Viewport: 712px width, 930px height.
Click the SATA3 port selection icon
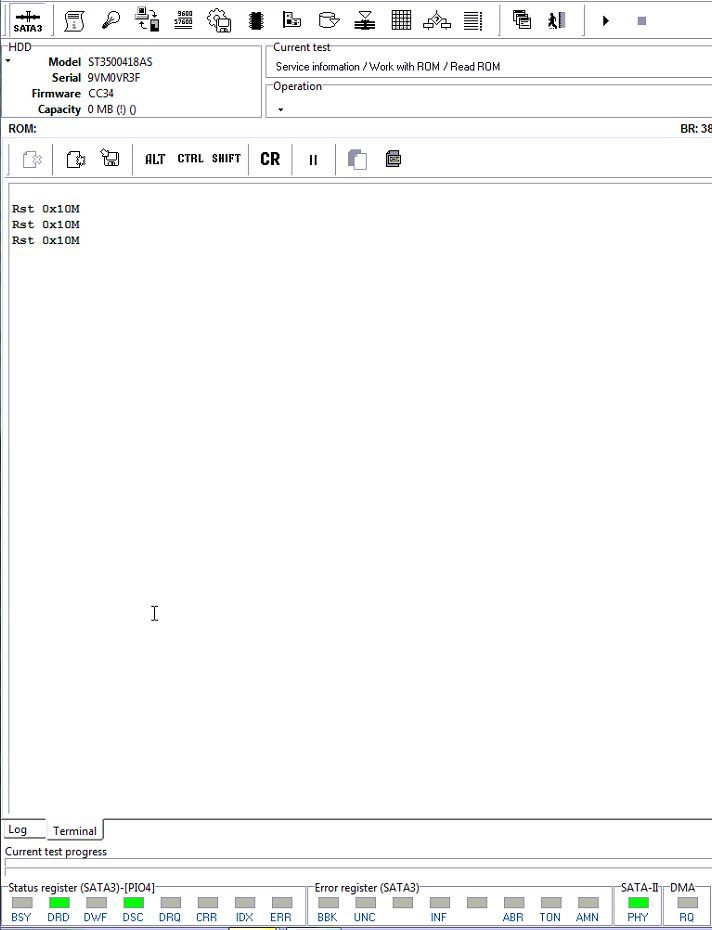[28, 20]
